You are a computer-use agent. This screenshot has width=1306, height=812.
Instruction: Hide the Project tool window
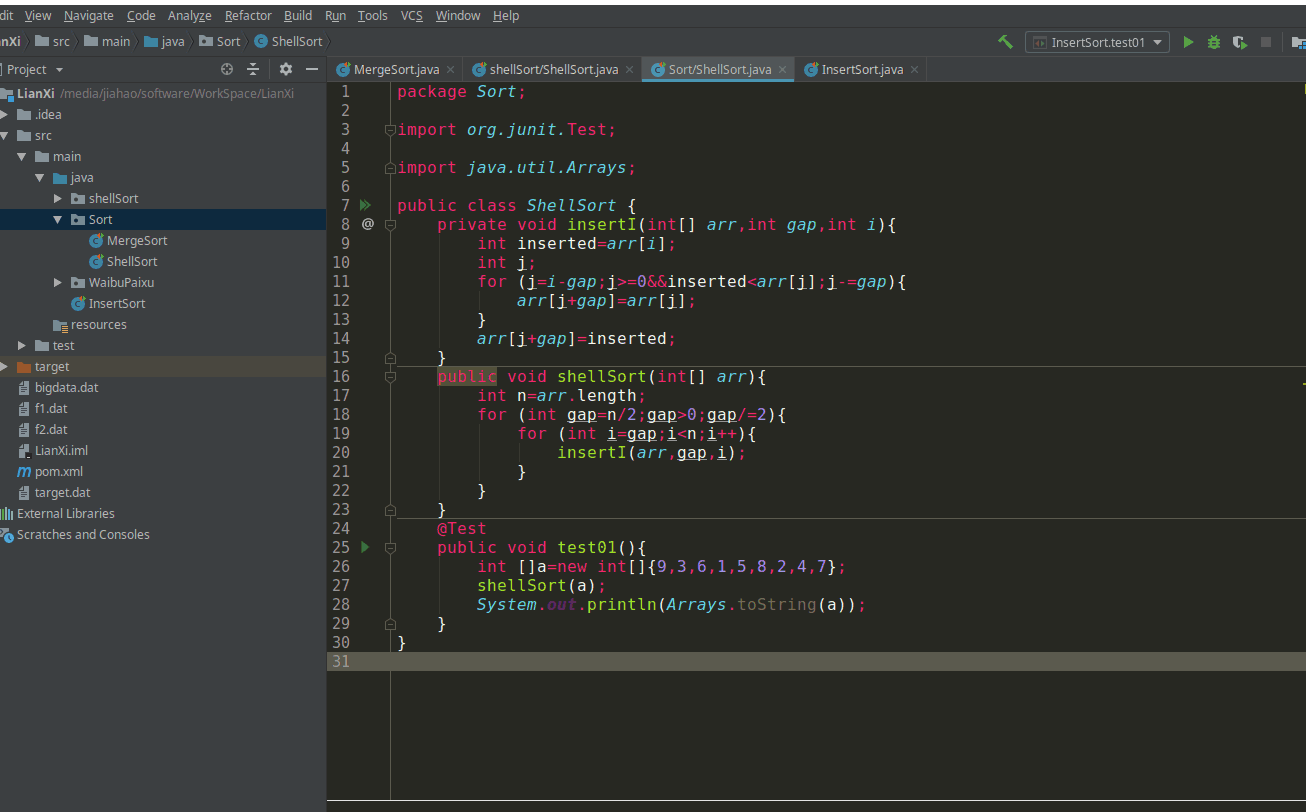(312, 69)
